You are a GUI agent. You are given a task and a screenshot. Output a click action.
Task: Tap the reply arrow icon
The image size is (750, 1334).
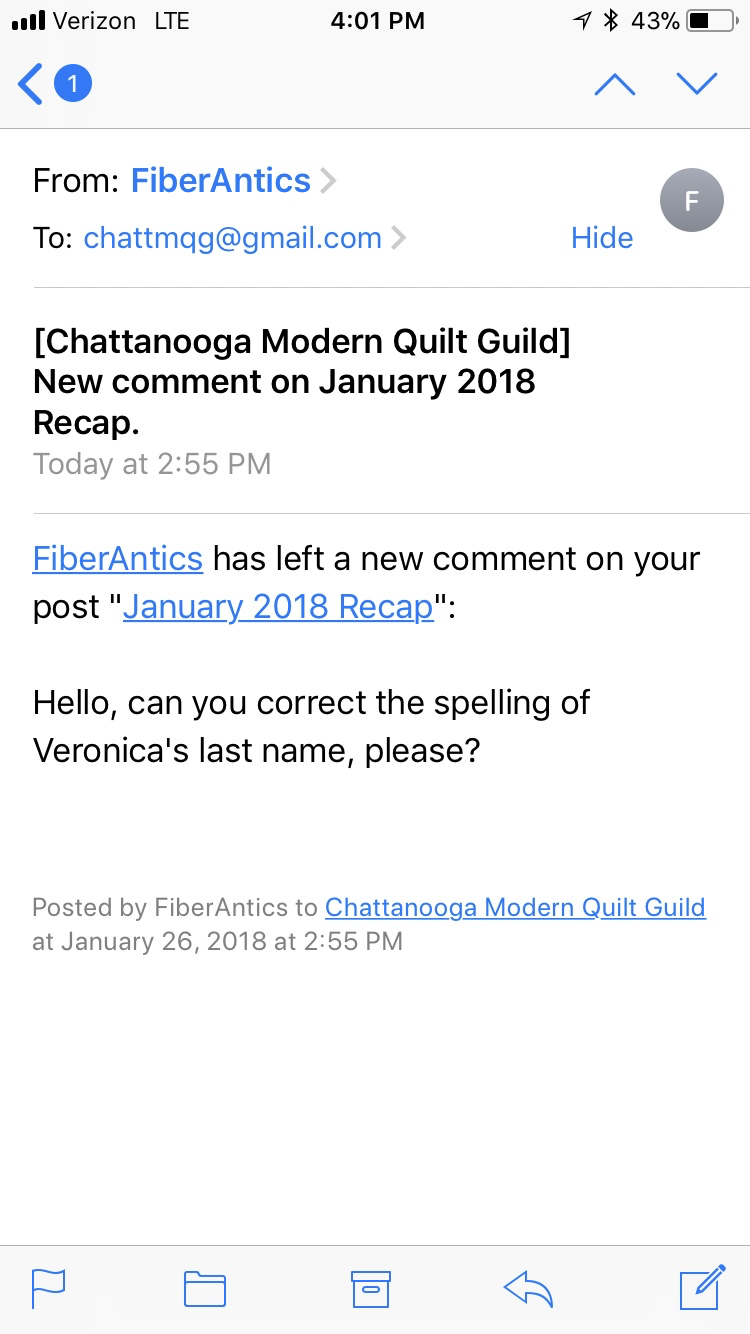coord(529,1288)
